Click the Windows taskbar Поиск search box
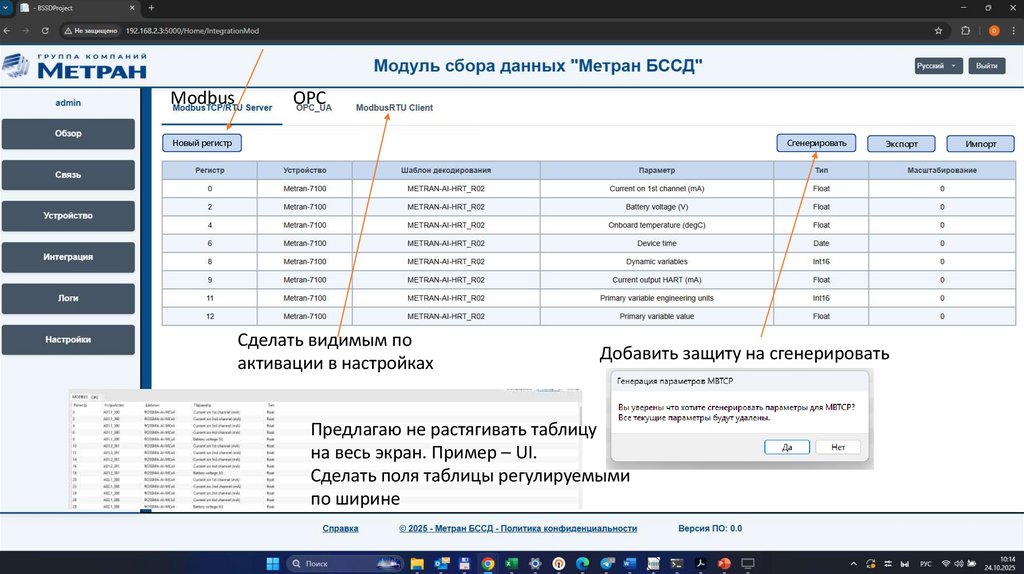Screen dimensions: 1024x574 click(344, 563)
